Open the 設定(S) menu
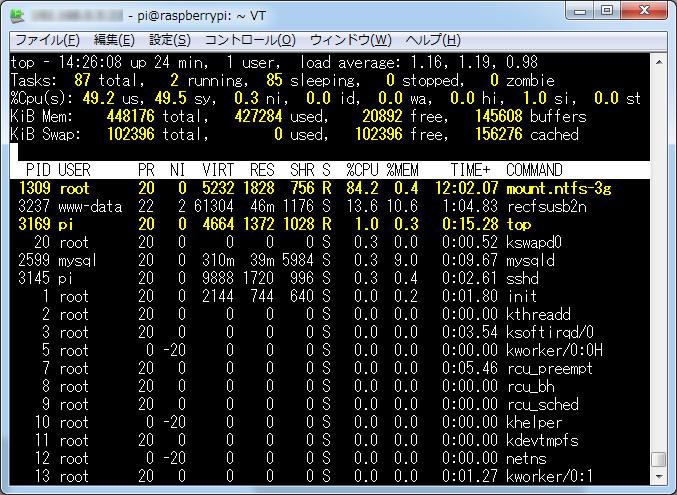Image resolution: width=677 pixels, height=495 pixels. pos(170,40)
